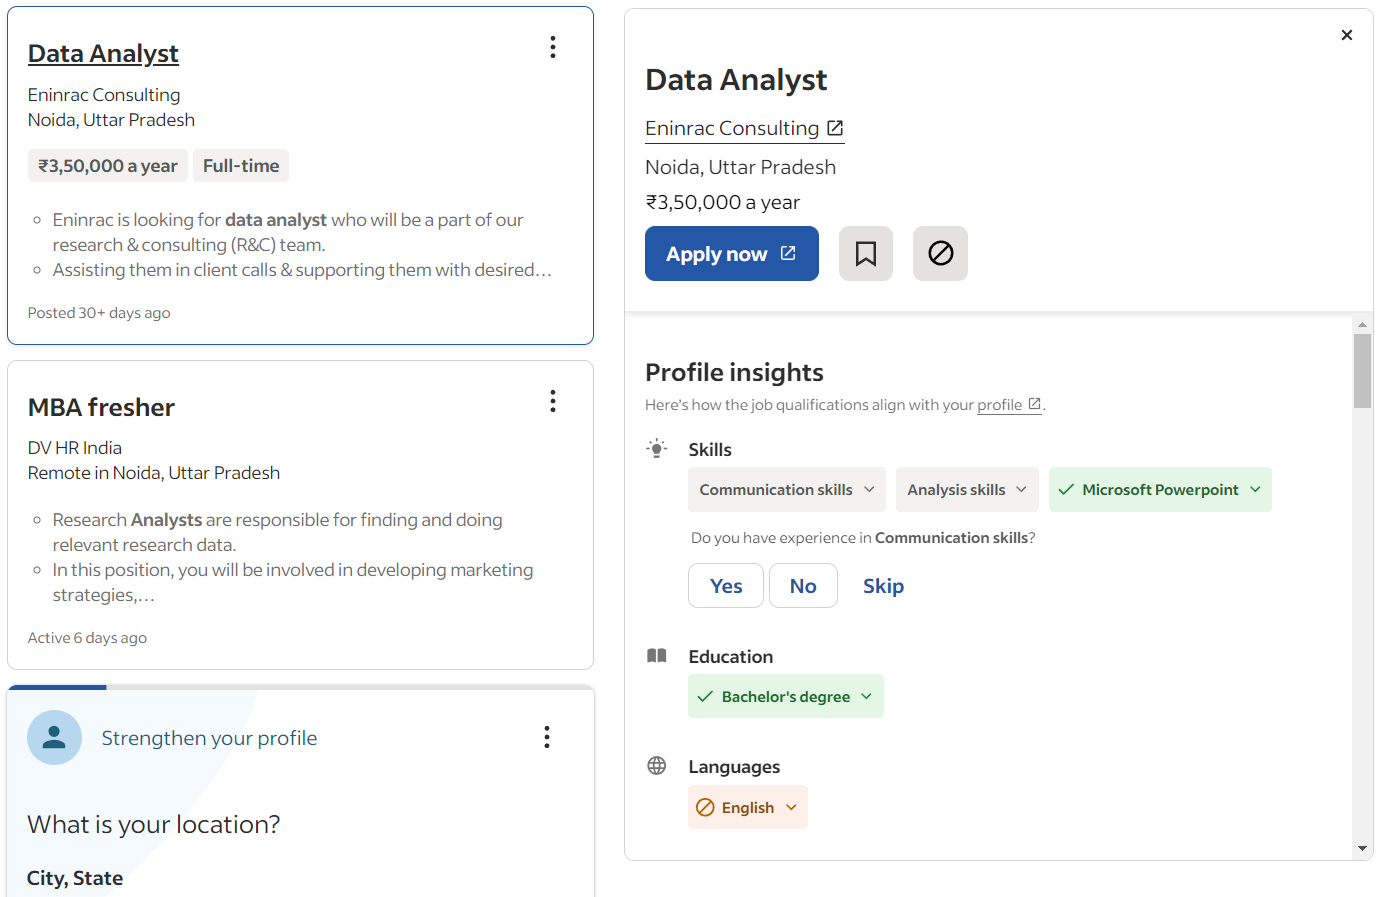This screenshot has height=897, width=1386.
Task: Click the 'City, State' field label
Action: coord(75,878)
